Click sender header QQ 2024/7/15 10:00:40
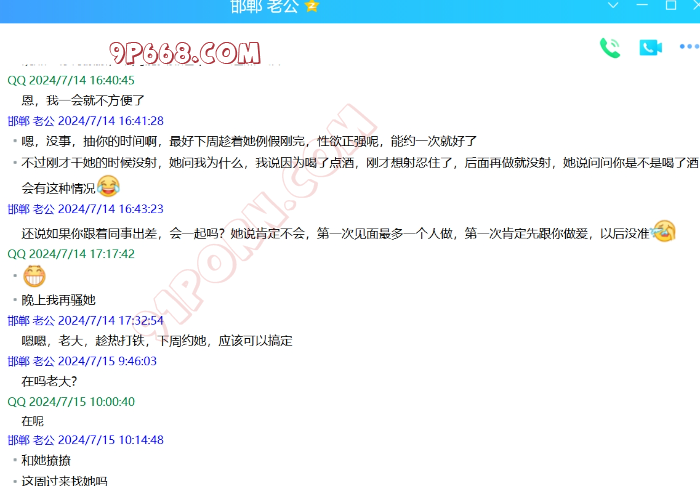The height and width of the screenshot is (486, 700). [71, 402]
